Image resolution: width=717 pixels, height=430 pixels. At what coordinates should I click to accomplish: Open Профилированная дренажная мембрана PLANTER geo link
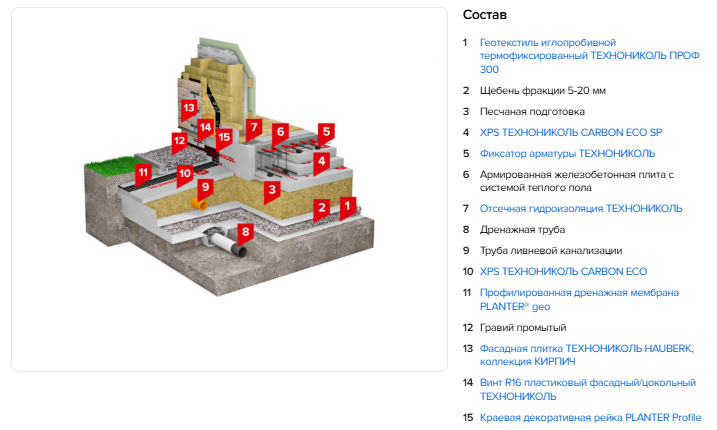pos(579,292)
